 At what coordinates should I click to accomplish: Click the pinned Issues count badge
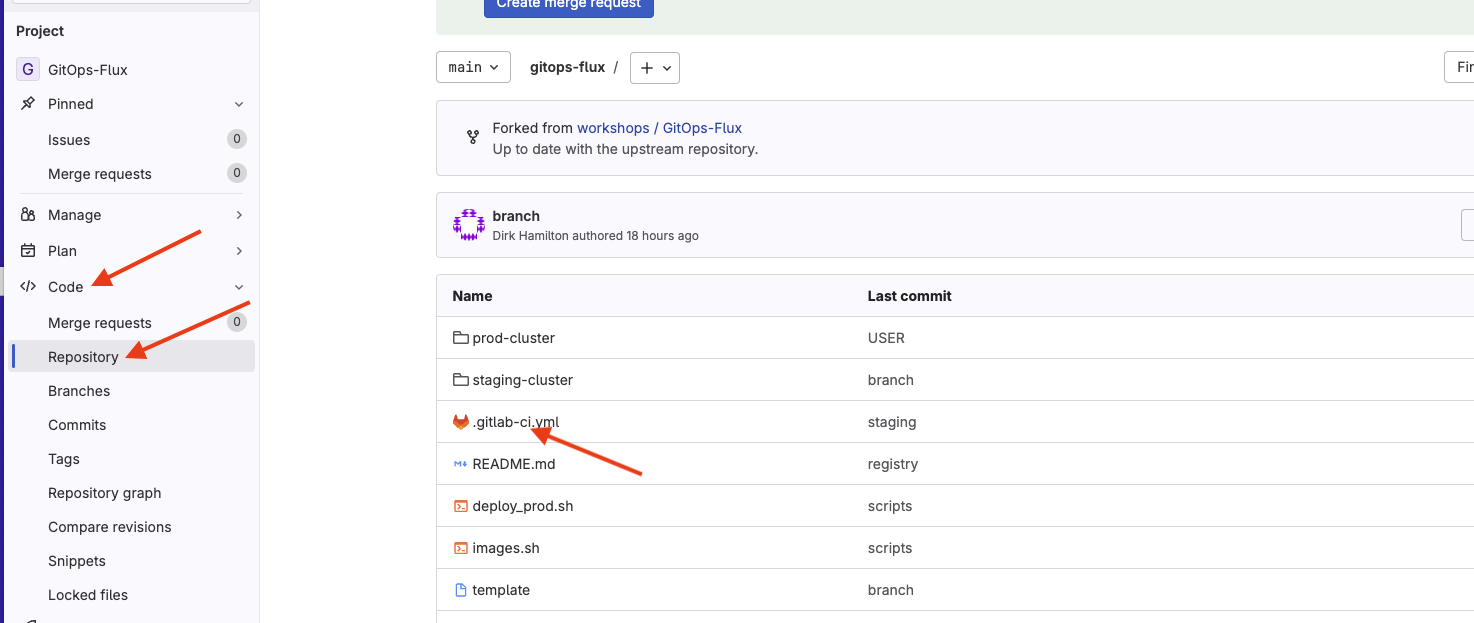(236, 139)
